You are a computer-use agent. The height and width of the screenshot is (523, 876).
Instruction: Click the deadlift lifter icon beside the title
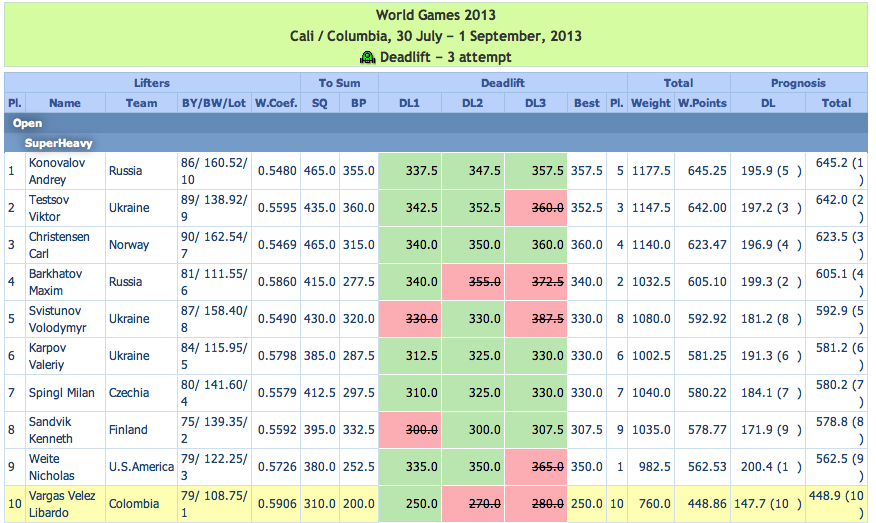point(367,57)
